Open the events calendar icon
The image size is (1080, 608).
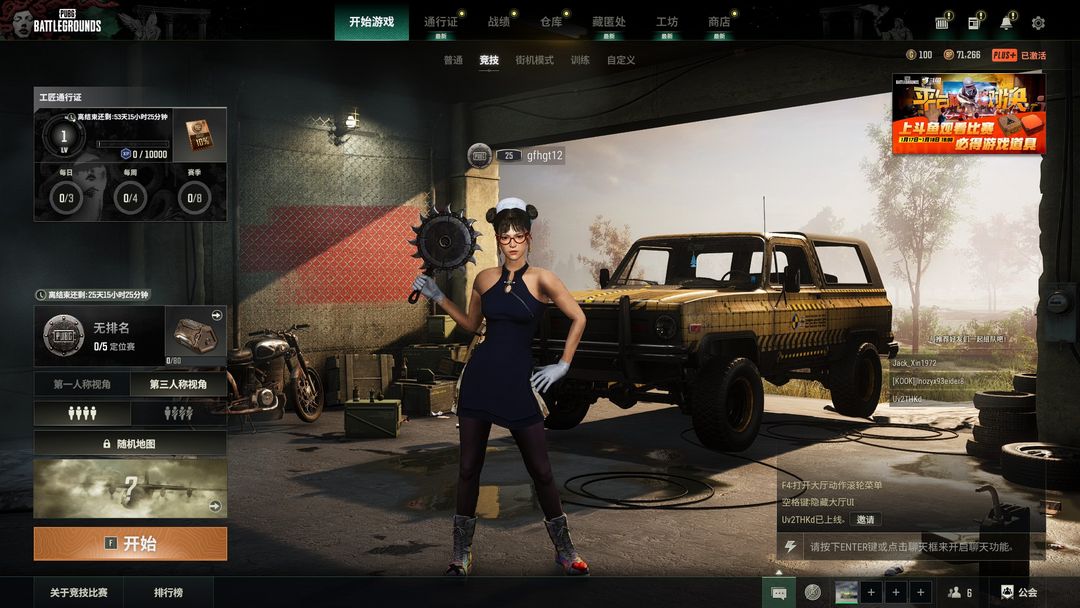tap(942, 23)
